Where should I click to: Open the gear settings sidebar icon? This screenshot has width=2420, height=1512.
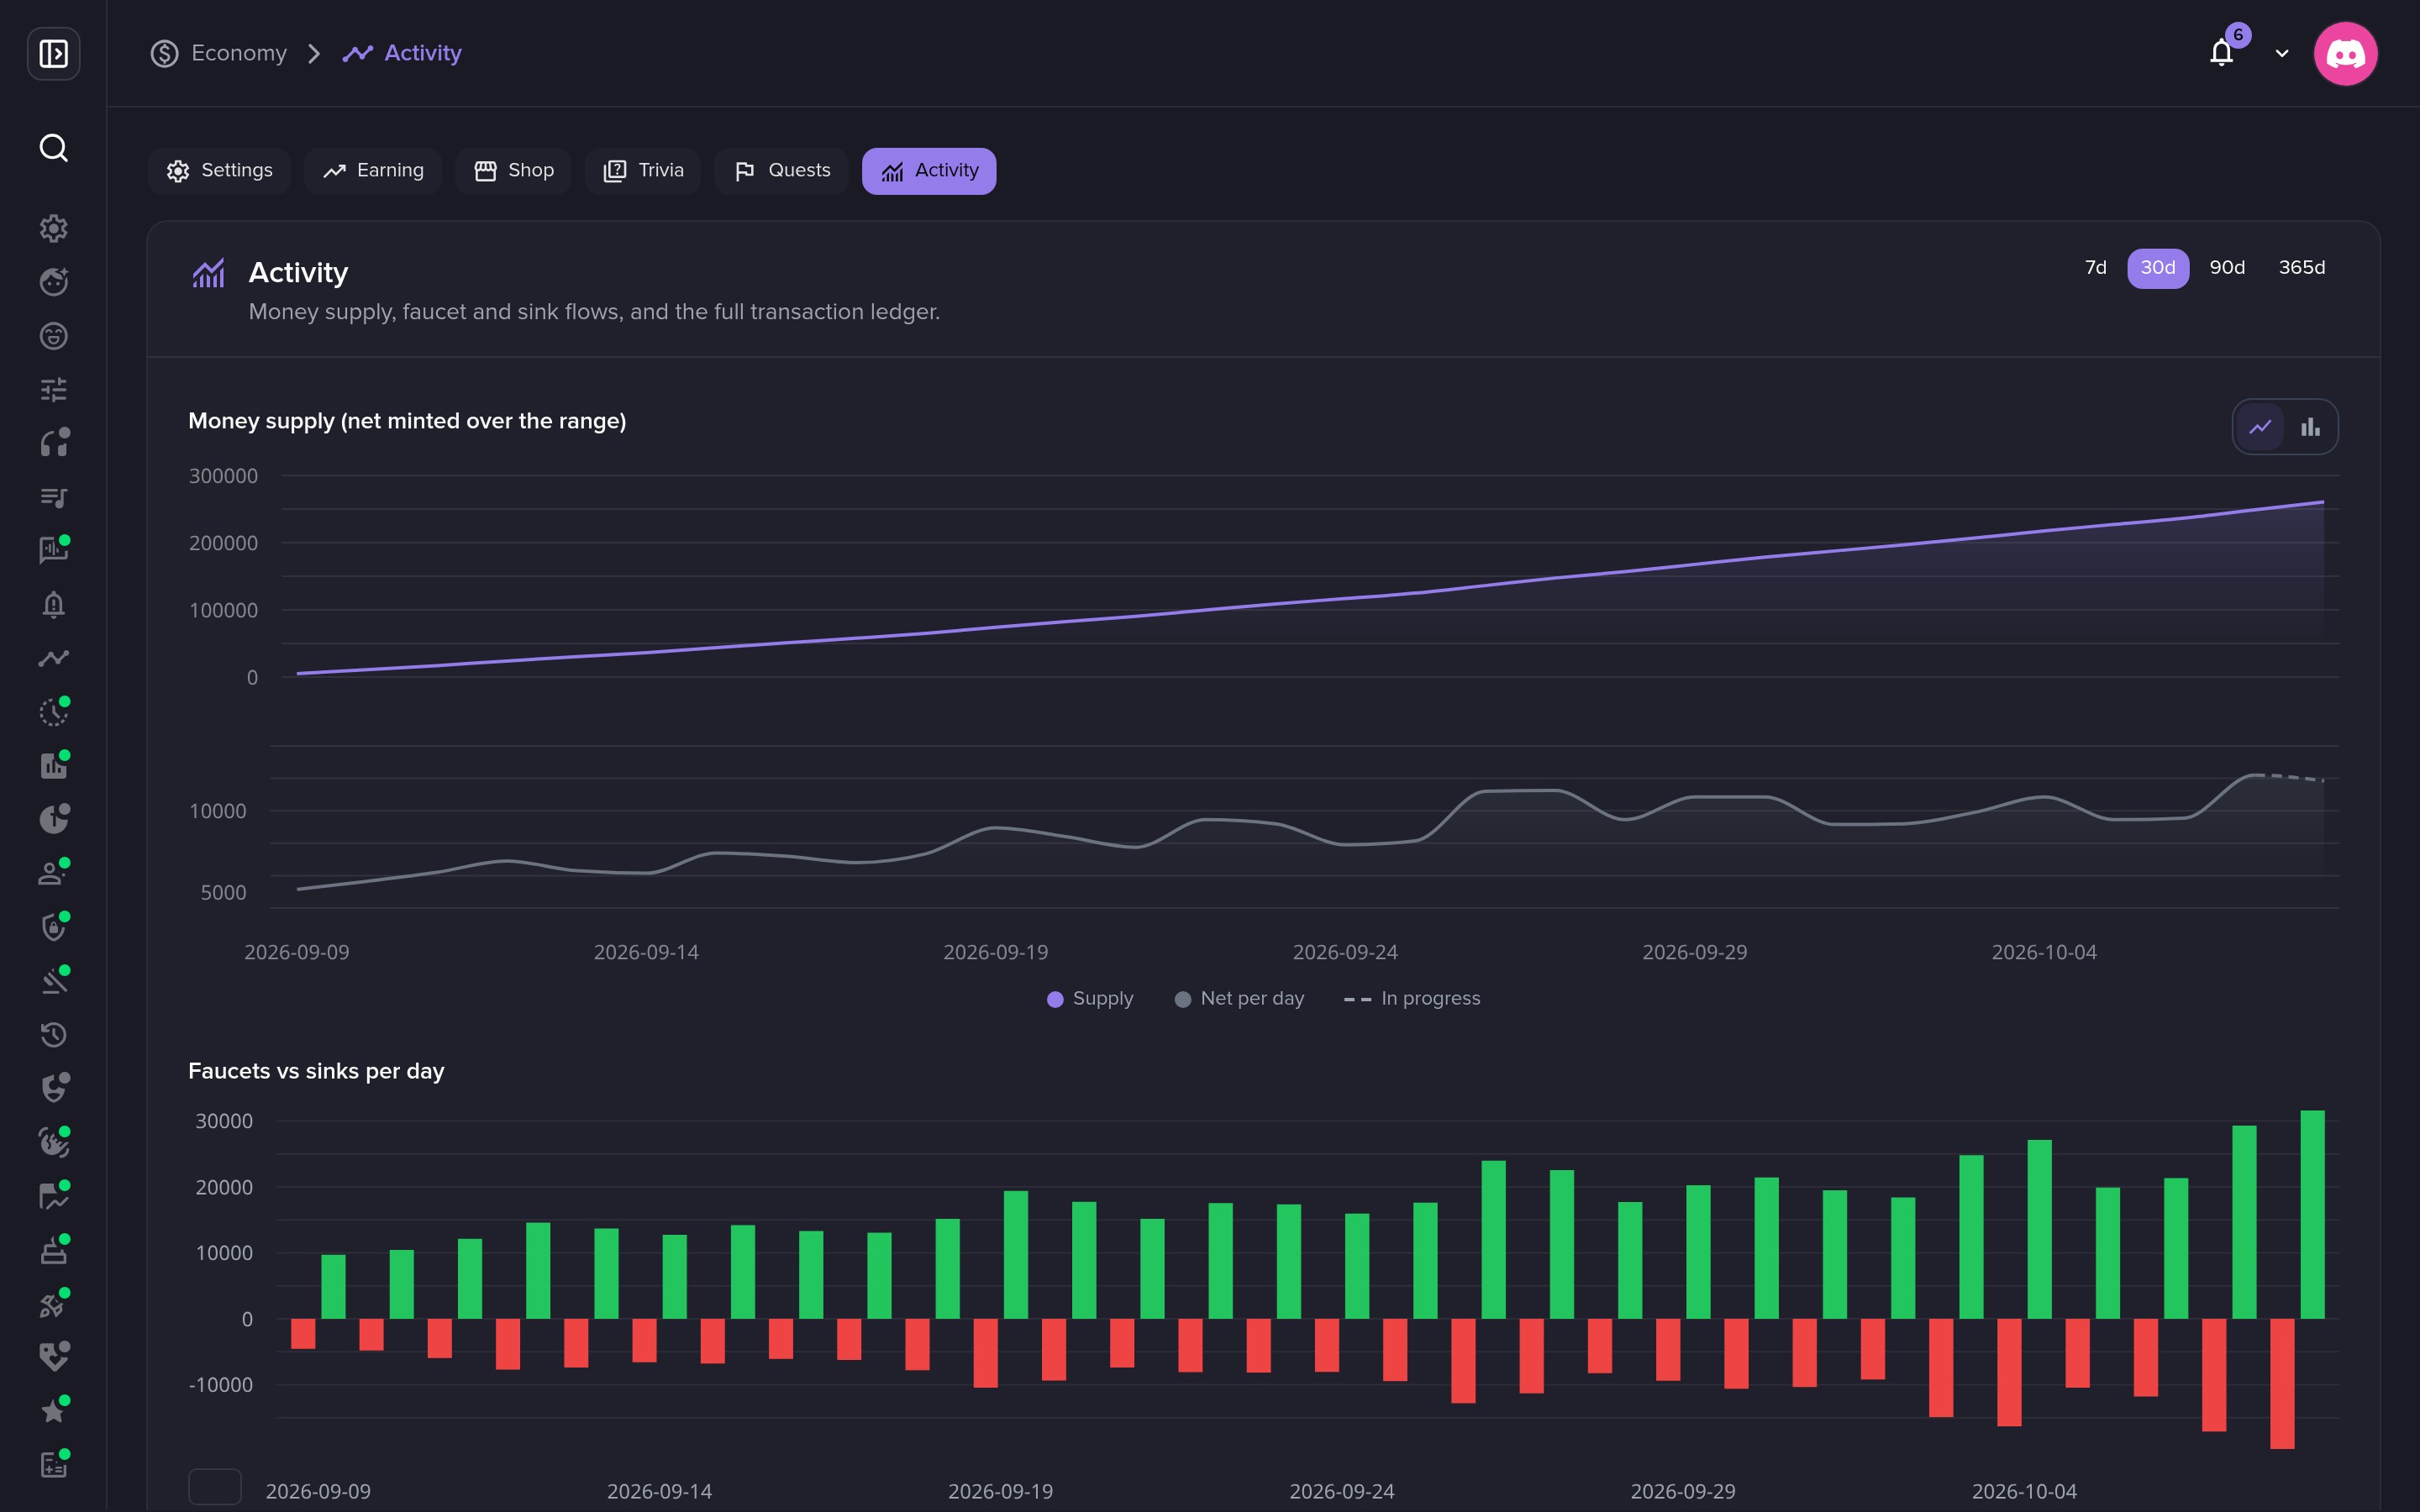(x=53, y=228)
